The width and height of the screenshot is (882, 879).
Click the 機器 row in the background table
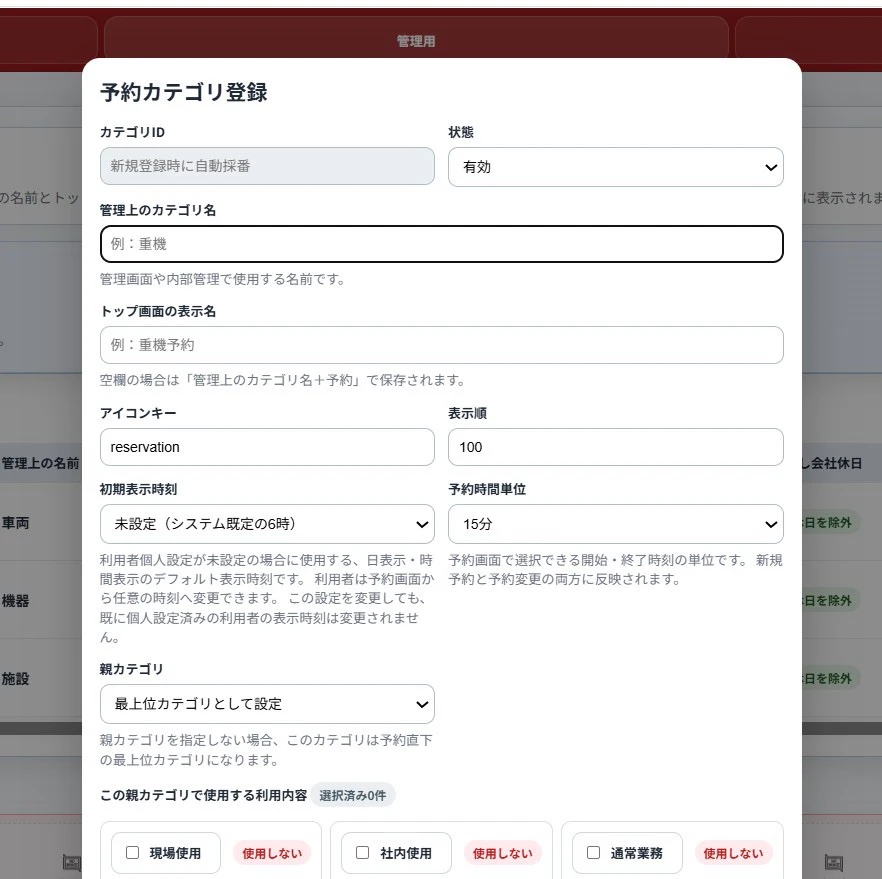(15, 601)
